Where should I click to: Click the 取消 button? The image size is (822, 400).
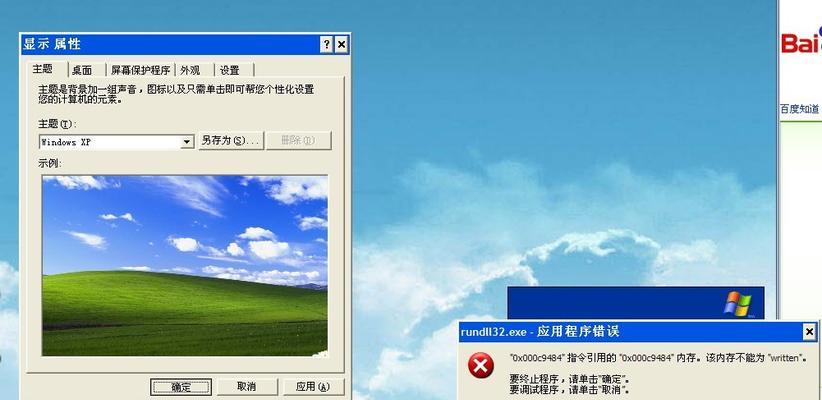(246, 387)
